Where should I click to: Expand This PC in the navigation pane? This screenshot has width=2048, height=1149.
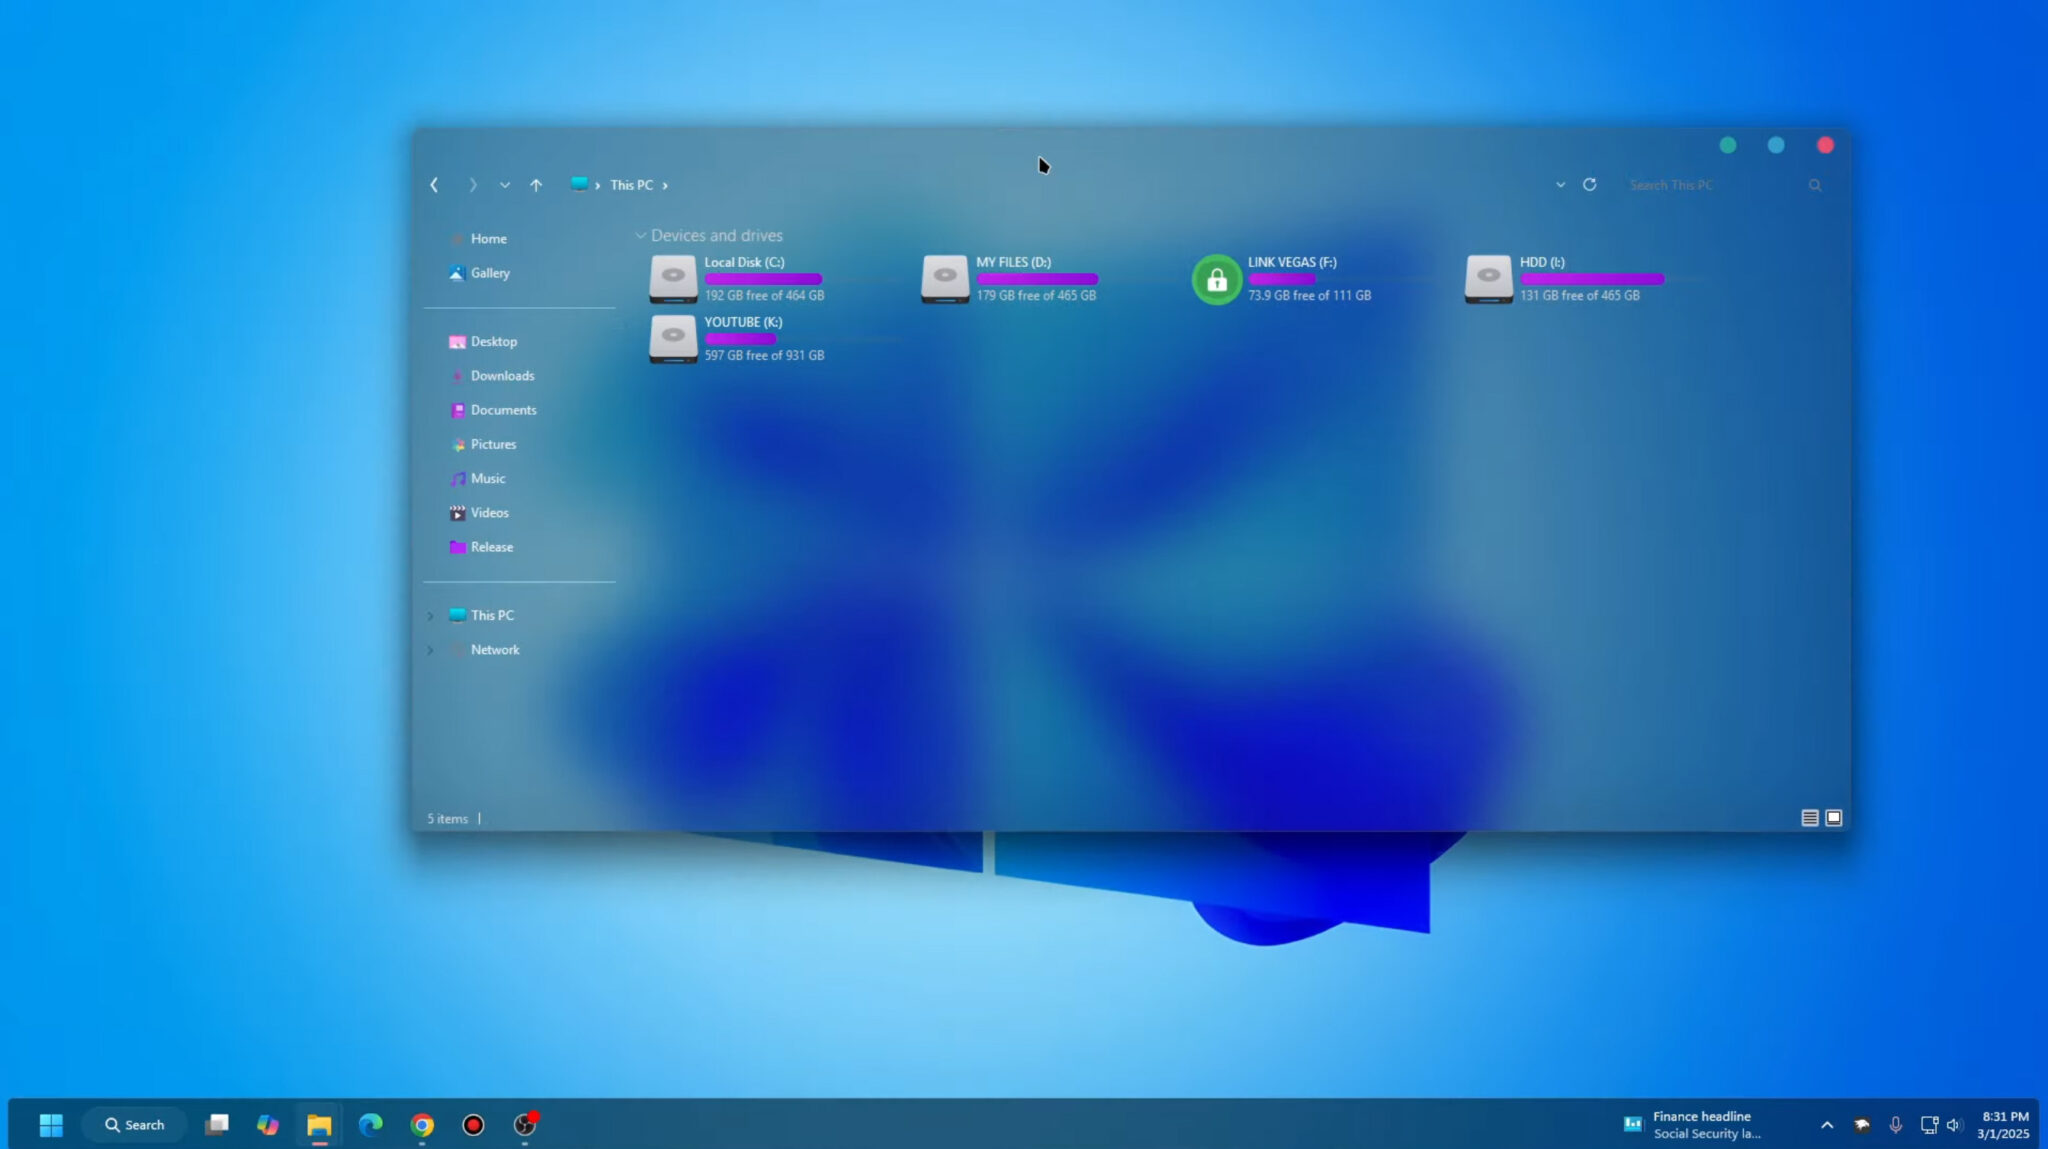point(431,614)
